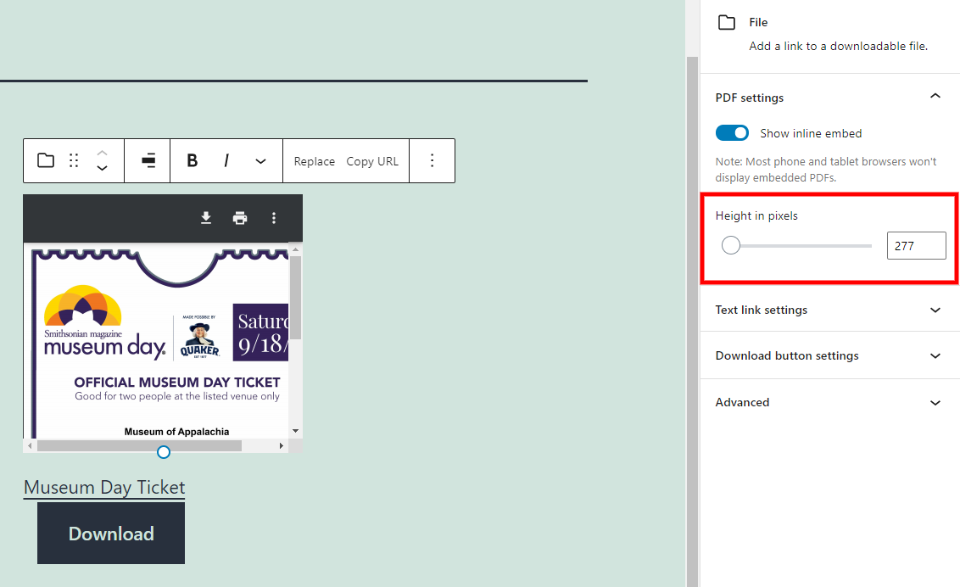Open more text formatting options dropdown

click(x=259, y=160)
